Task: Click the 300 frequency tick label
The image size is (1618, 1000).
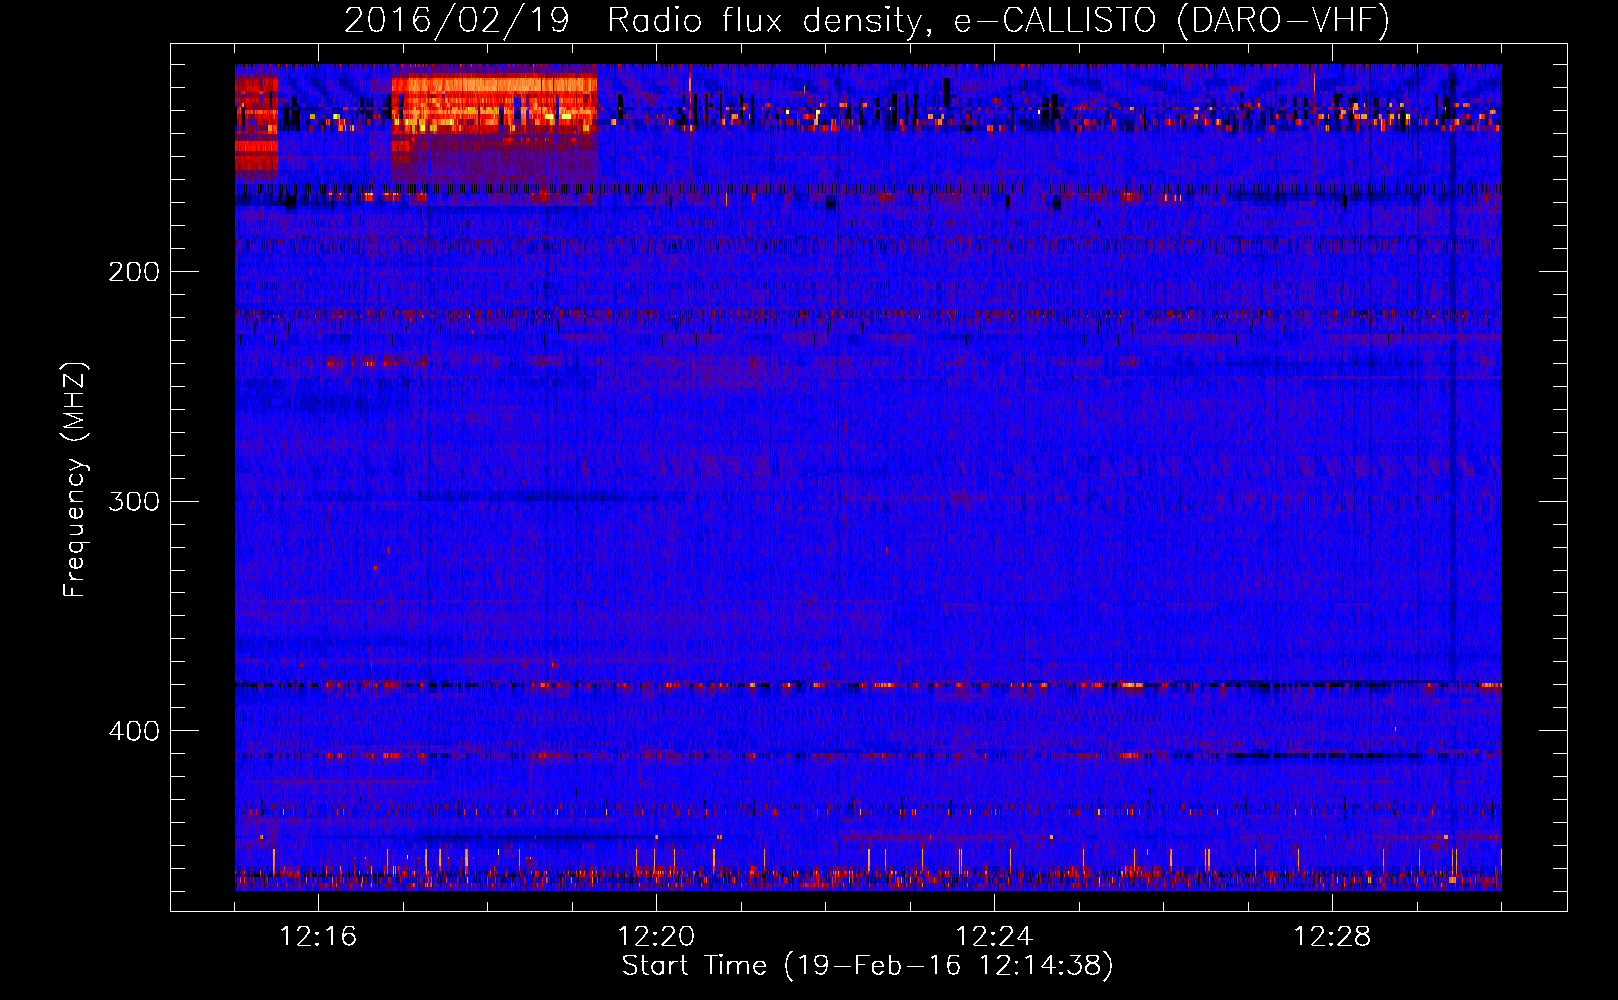Action: pos(134,501)
